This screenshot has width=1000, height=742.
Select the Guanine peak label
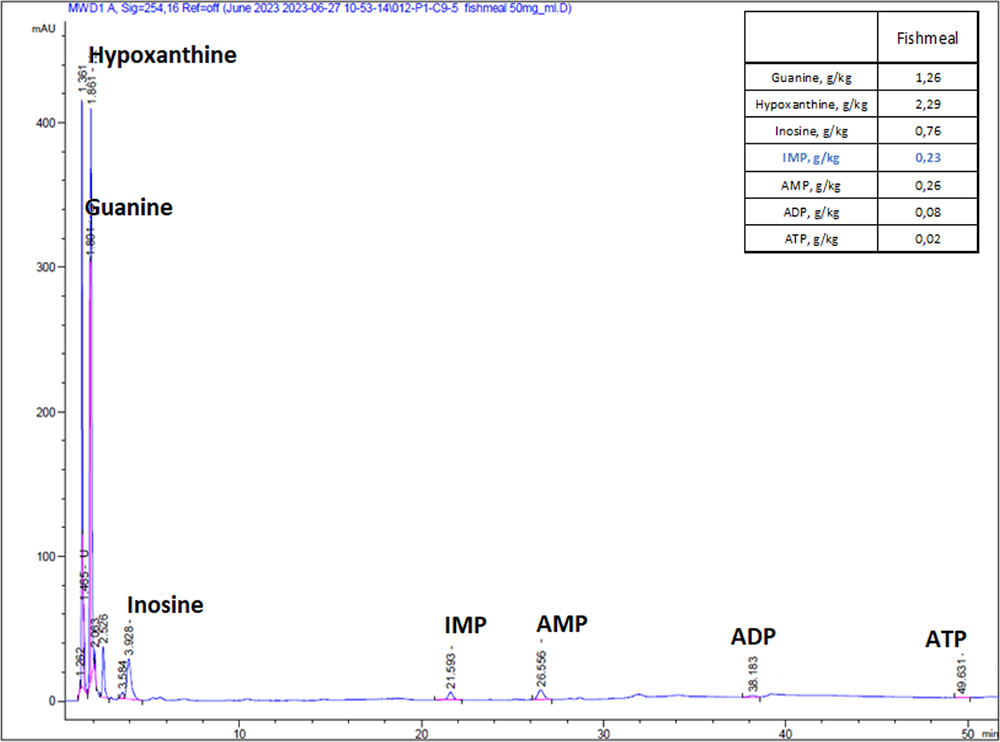click(x=128, y=208)
